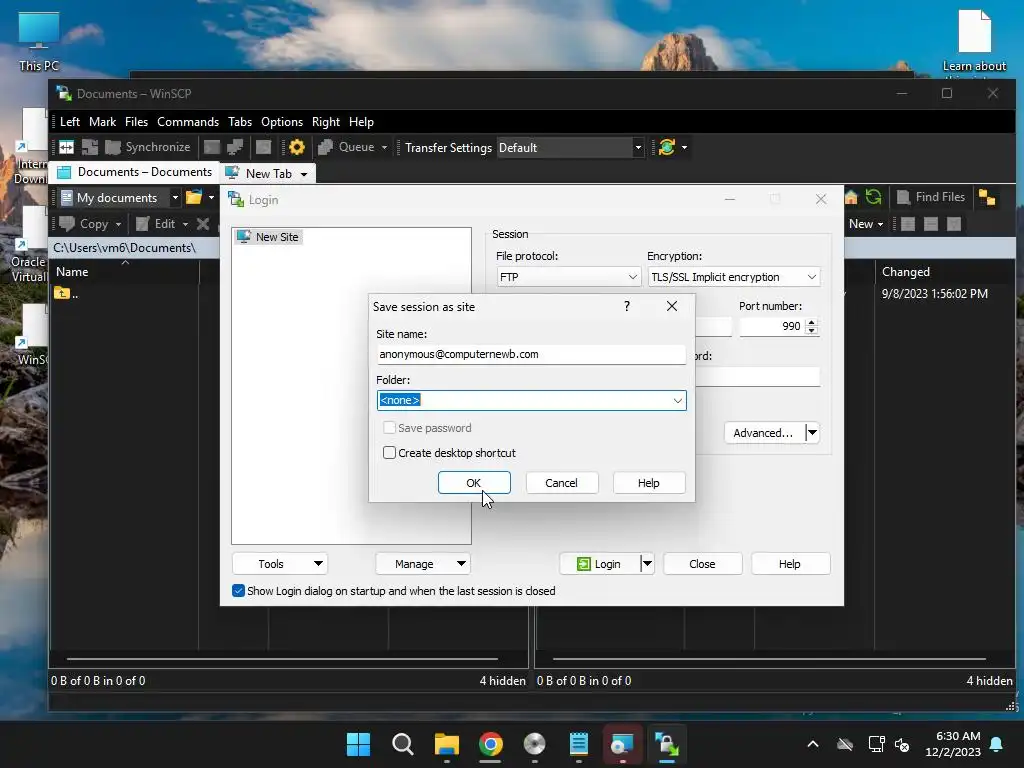Toggle Save password checkbox

(389, 428)
